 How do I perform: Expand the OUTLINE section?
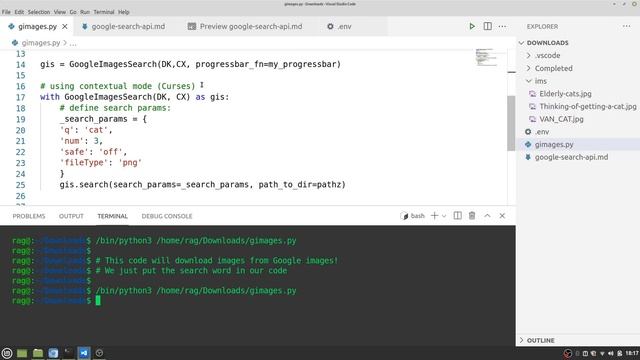pyautogui.click(x=540, y=340)
